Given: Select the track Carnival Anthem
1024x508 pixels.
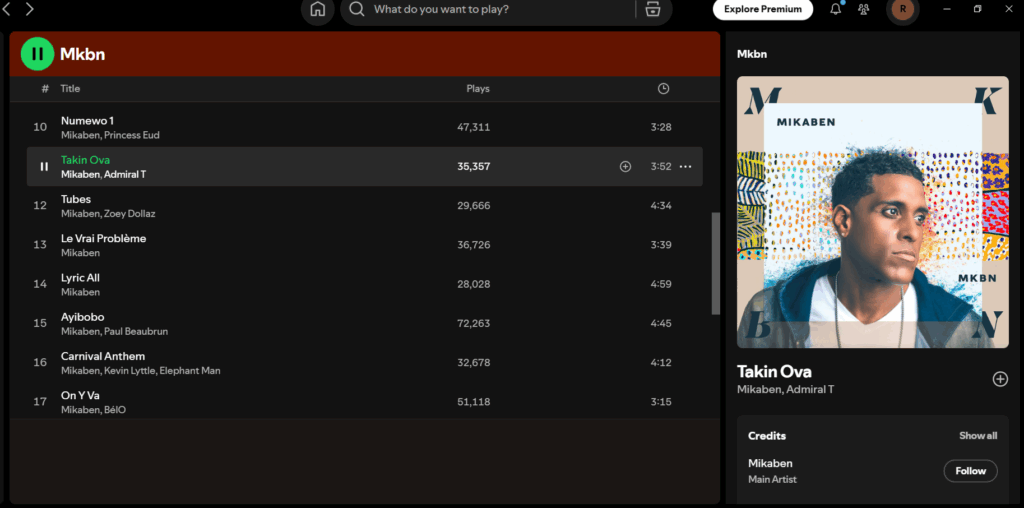Looking at the screenshot, I should 103,356.
